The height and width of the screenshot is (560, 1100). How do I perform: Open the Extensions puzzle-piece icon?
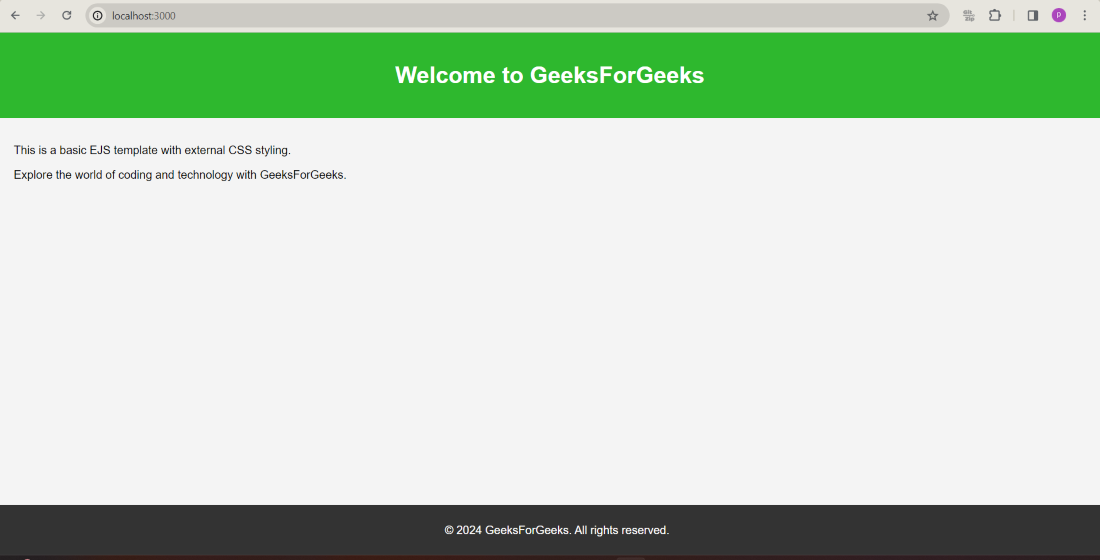coord(995,15)
